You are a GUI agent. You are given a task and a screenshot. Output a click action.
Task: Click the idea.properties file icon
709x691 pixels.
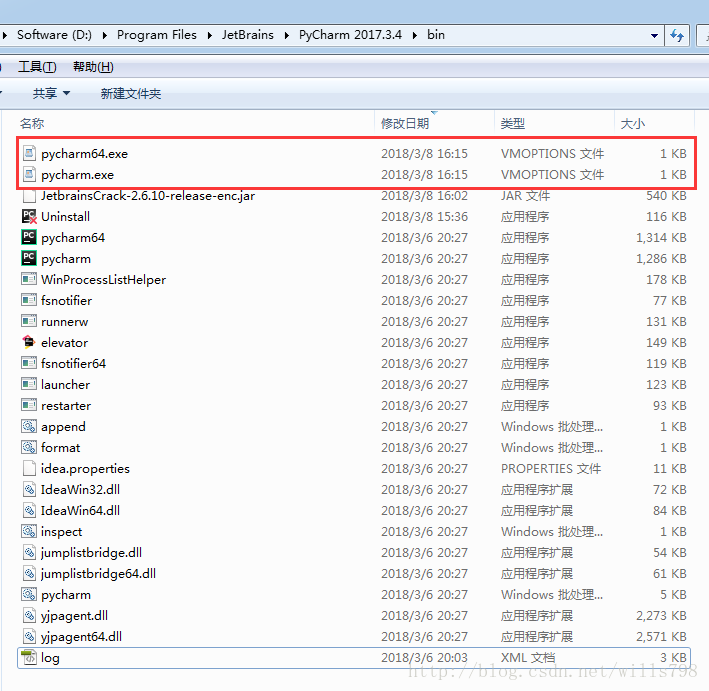point(29,468)
